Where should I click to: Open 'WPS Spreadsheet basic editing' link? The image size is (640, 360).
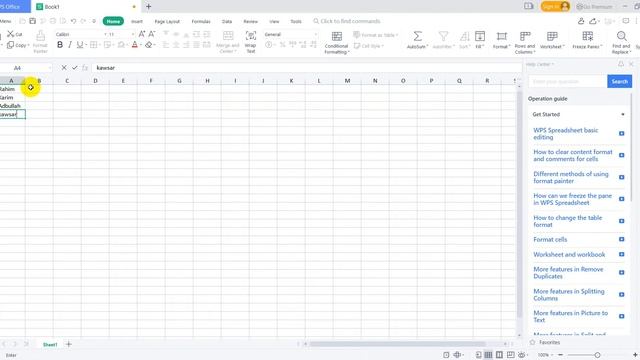(565, 133)
